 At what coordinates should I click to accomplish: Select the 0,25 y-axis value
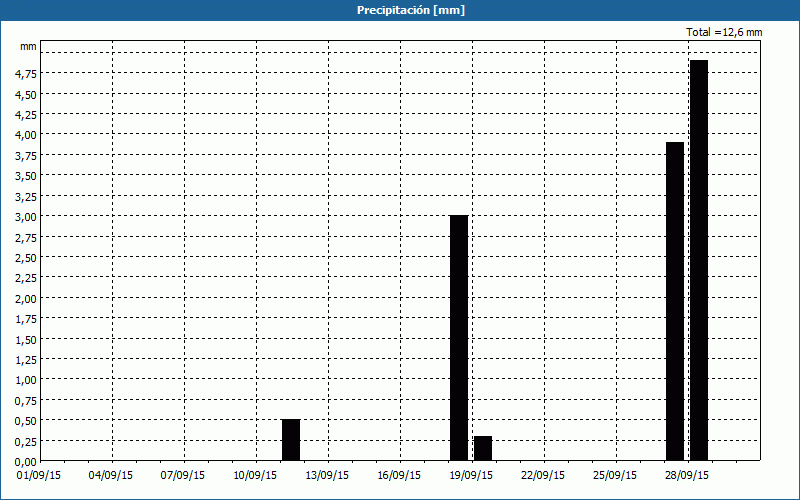[x=26, y=441]
